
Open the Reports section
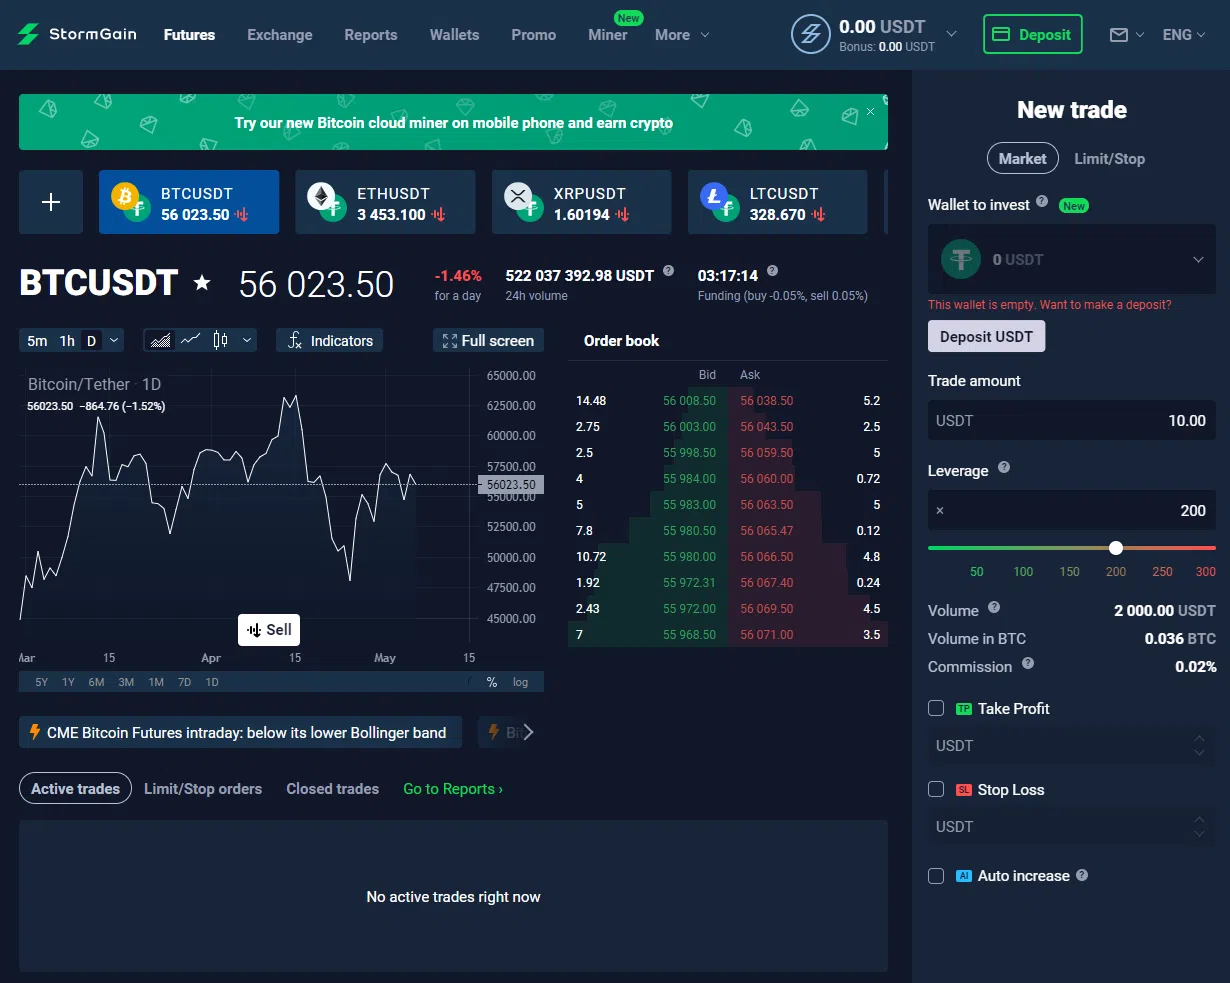(x=371, y=35)
